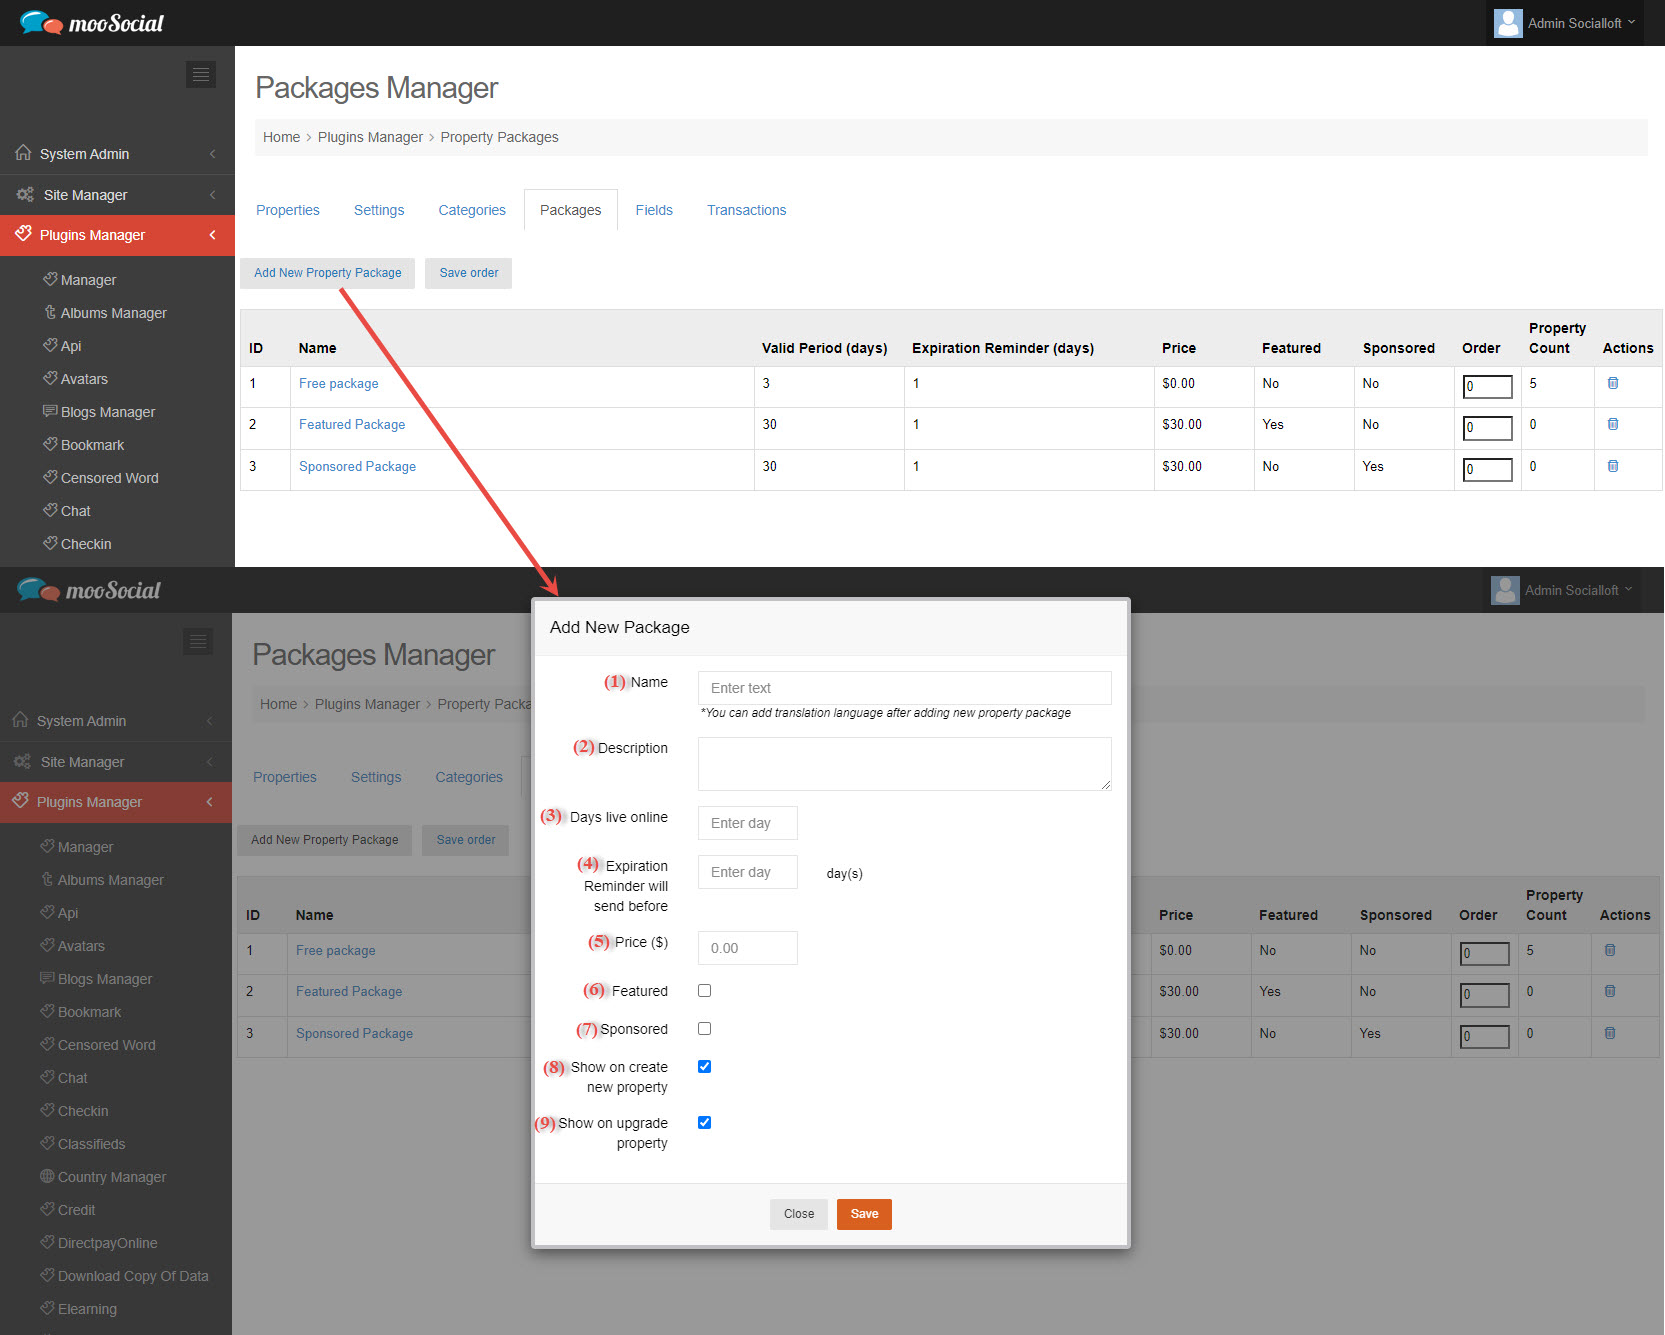Click the Property Count column header in top table
The width and height of the screenshot is (1665, 1335).
[1557, 338]
